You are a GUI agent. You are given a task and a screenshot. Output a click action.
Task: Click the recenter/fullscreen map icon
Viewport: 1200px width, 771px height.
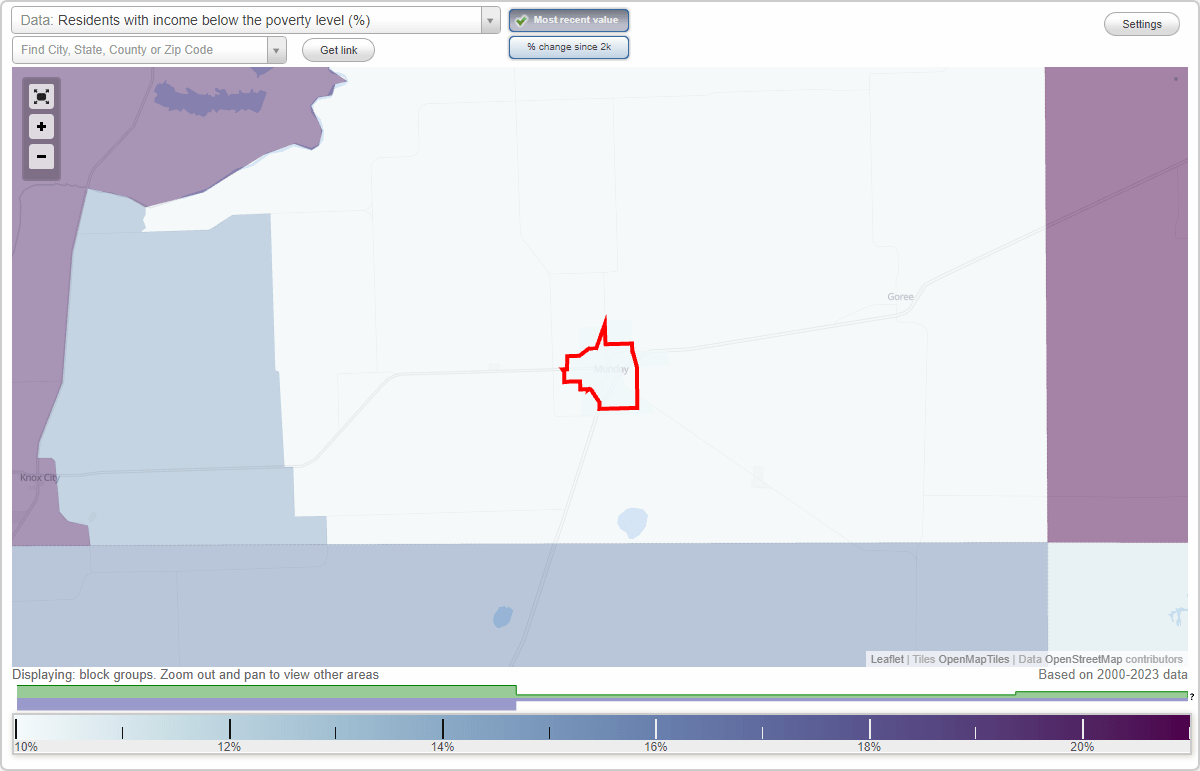(41, 96)
